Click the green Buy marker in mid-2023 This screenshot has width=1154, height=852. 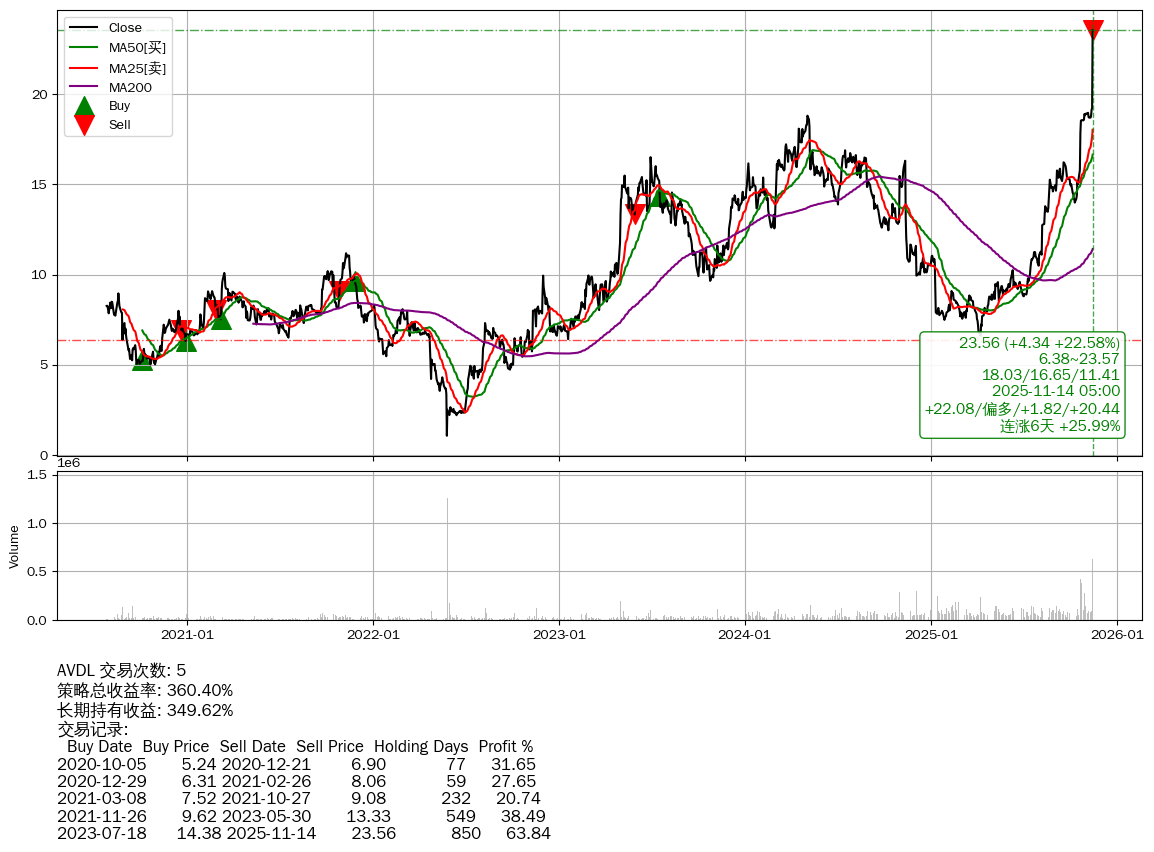click(658, 196)
